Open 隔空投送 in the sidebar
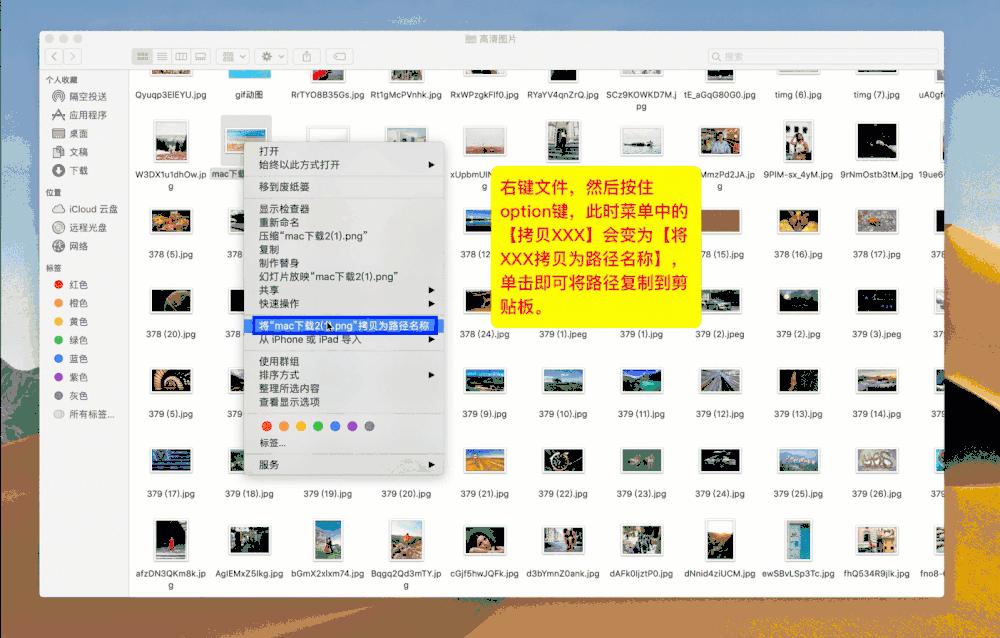 pyautogui.click(x=79, y=96)
